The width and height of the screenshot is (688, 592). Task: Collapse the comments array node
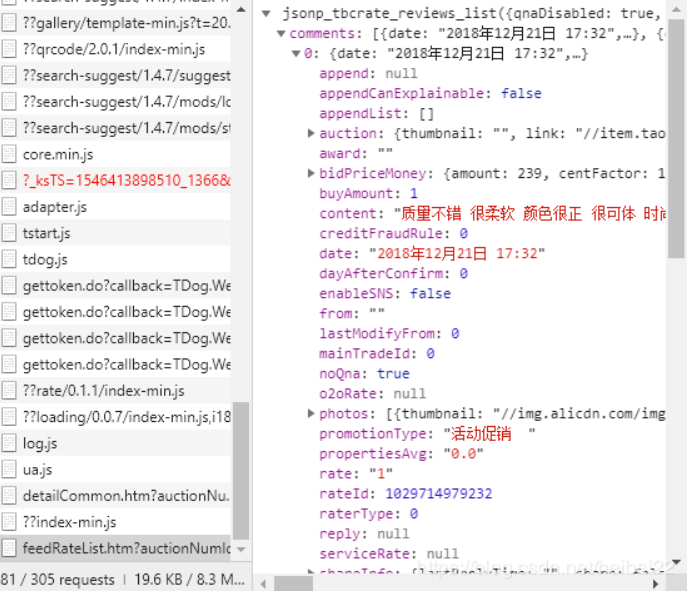281,34
